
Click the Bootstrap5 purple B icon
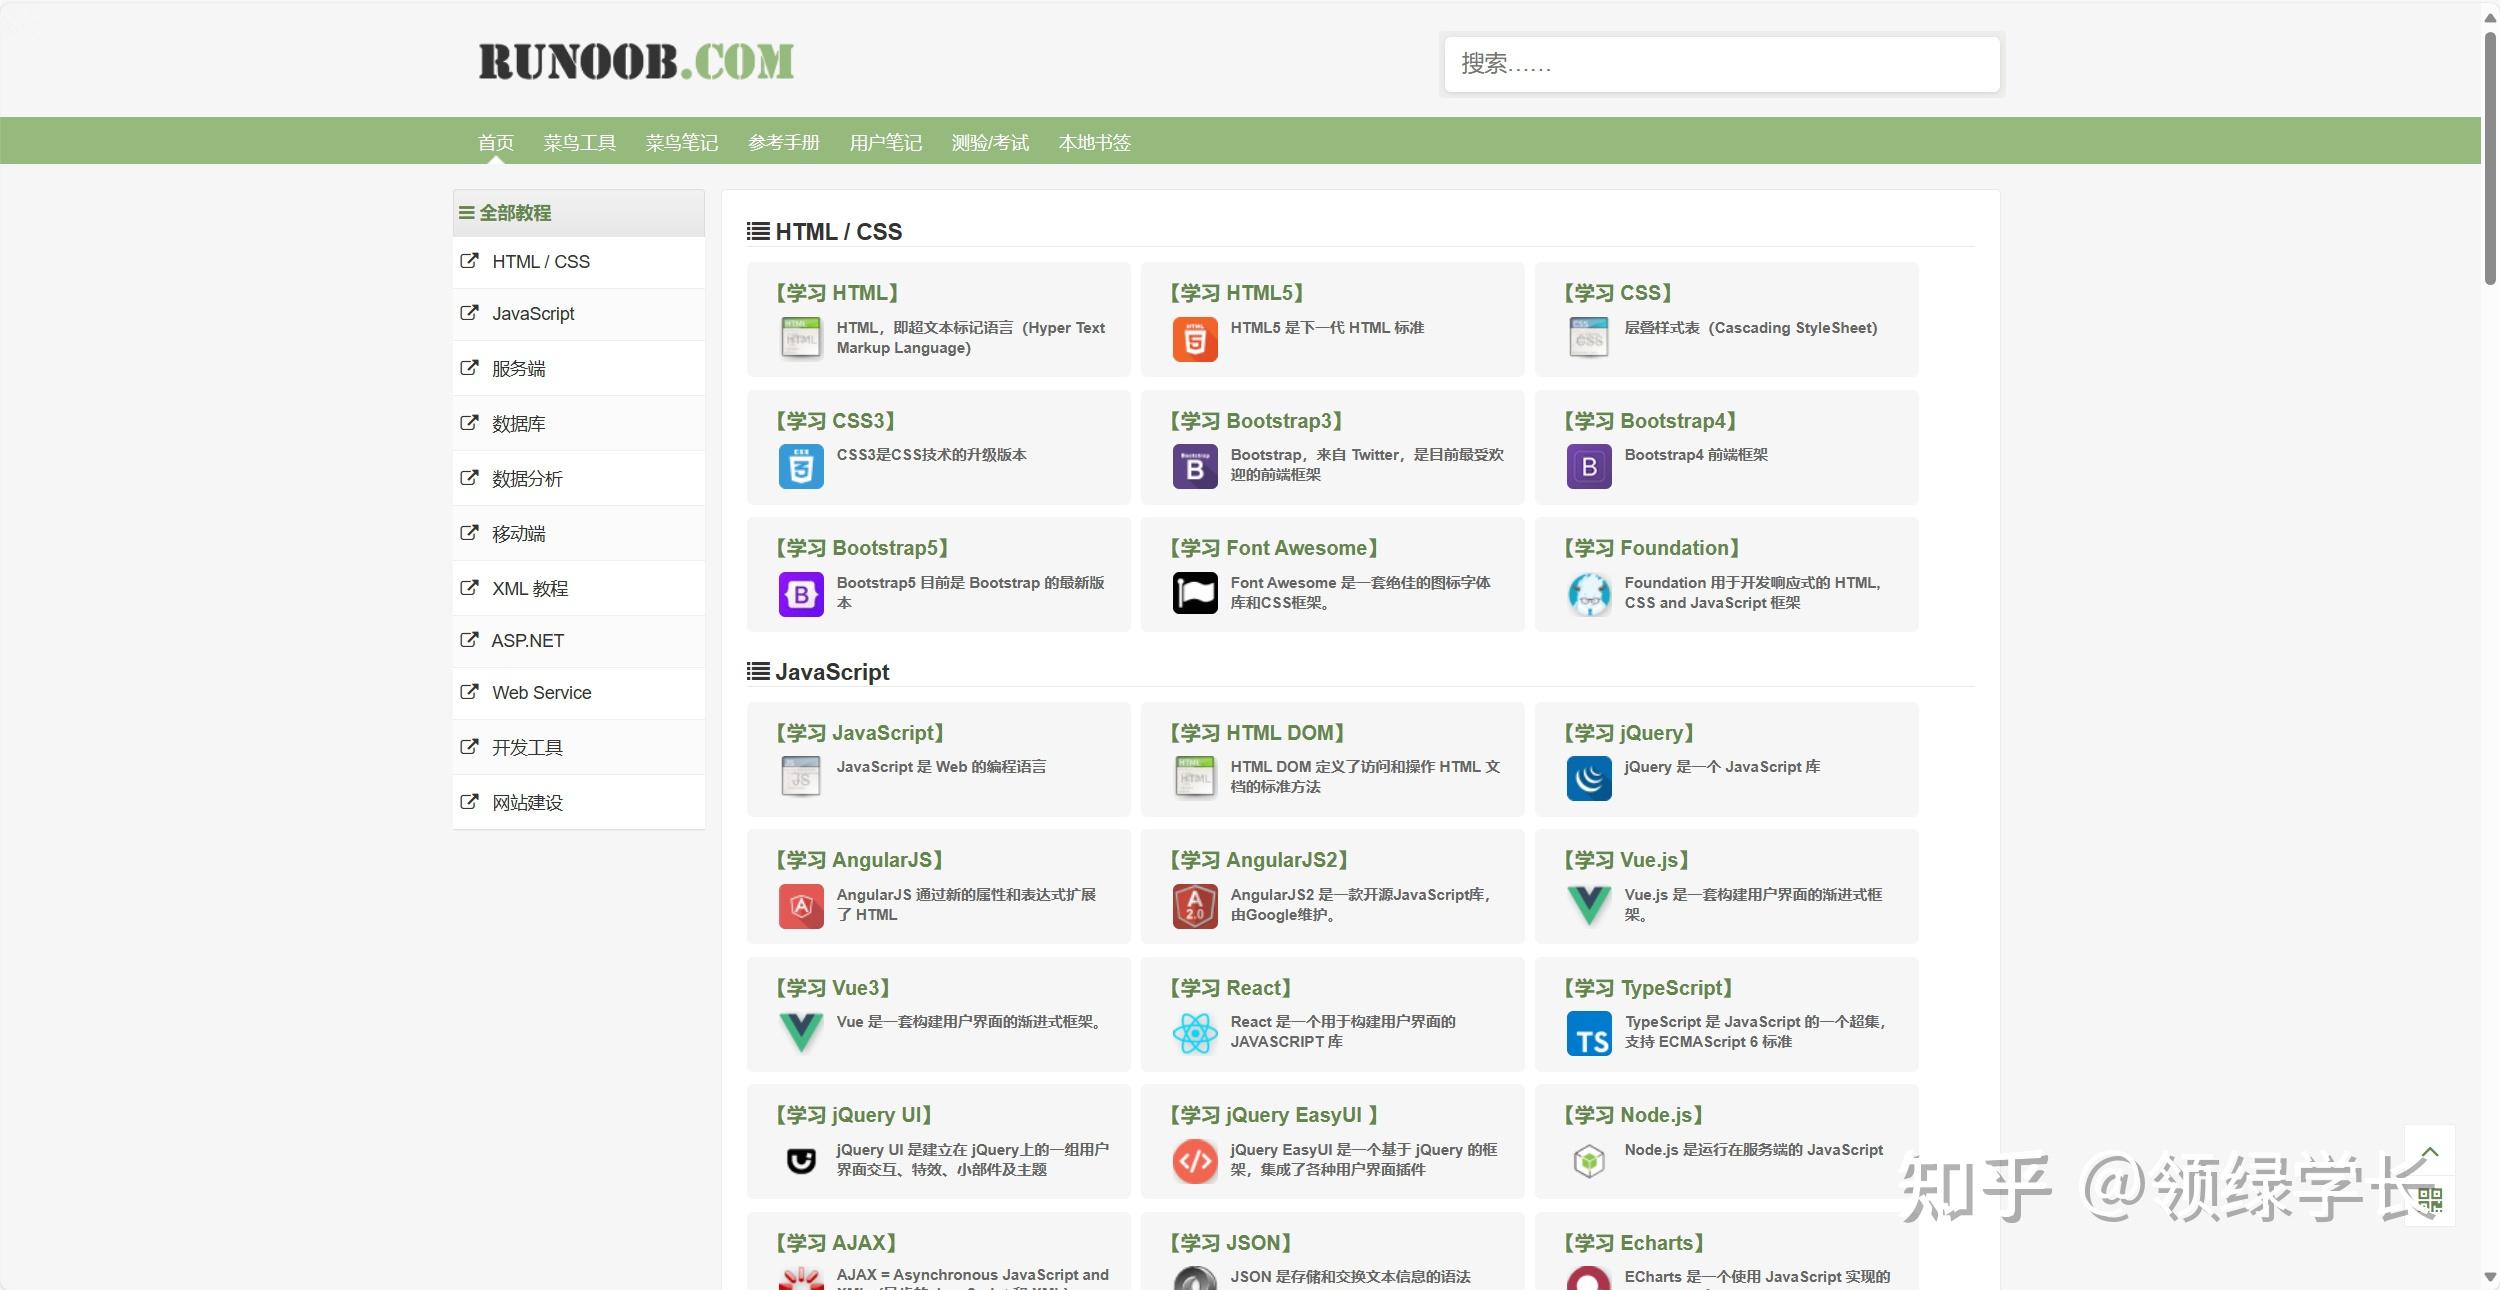point(800,594)
